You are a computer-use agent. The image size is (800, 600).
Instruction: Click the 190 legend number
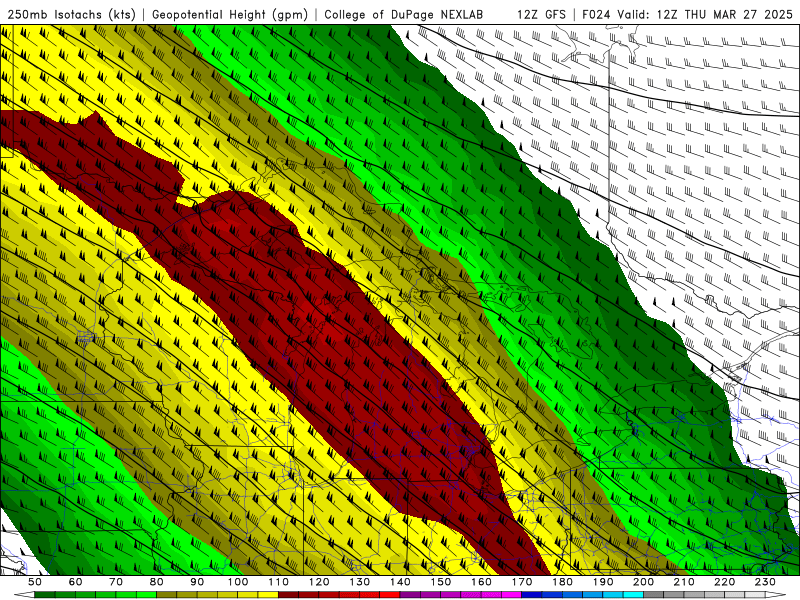pos(603,582)
